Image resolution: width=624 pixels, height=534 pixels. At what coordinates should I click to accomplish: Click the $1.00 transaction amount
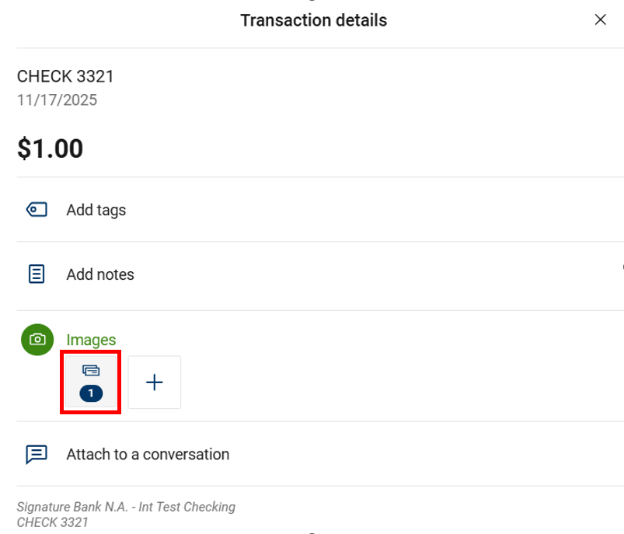click(x=50, y=149)
